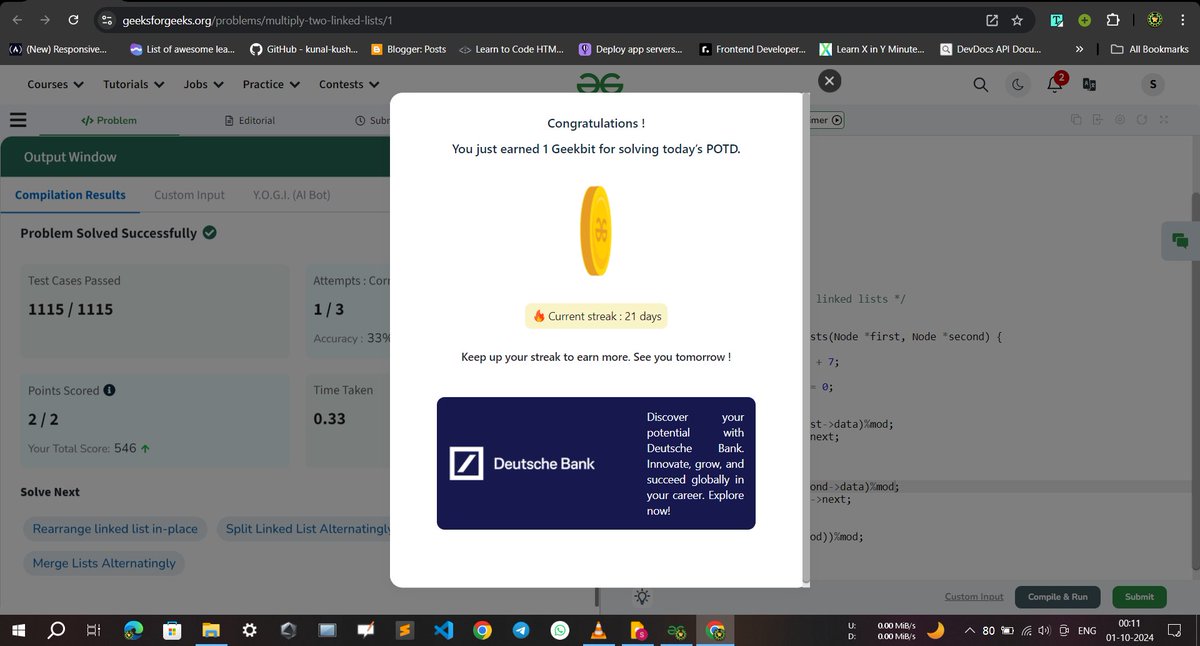
Task: Go back using the browser back arrow
Action: pyautogui.click(x=17, y=20)
